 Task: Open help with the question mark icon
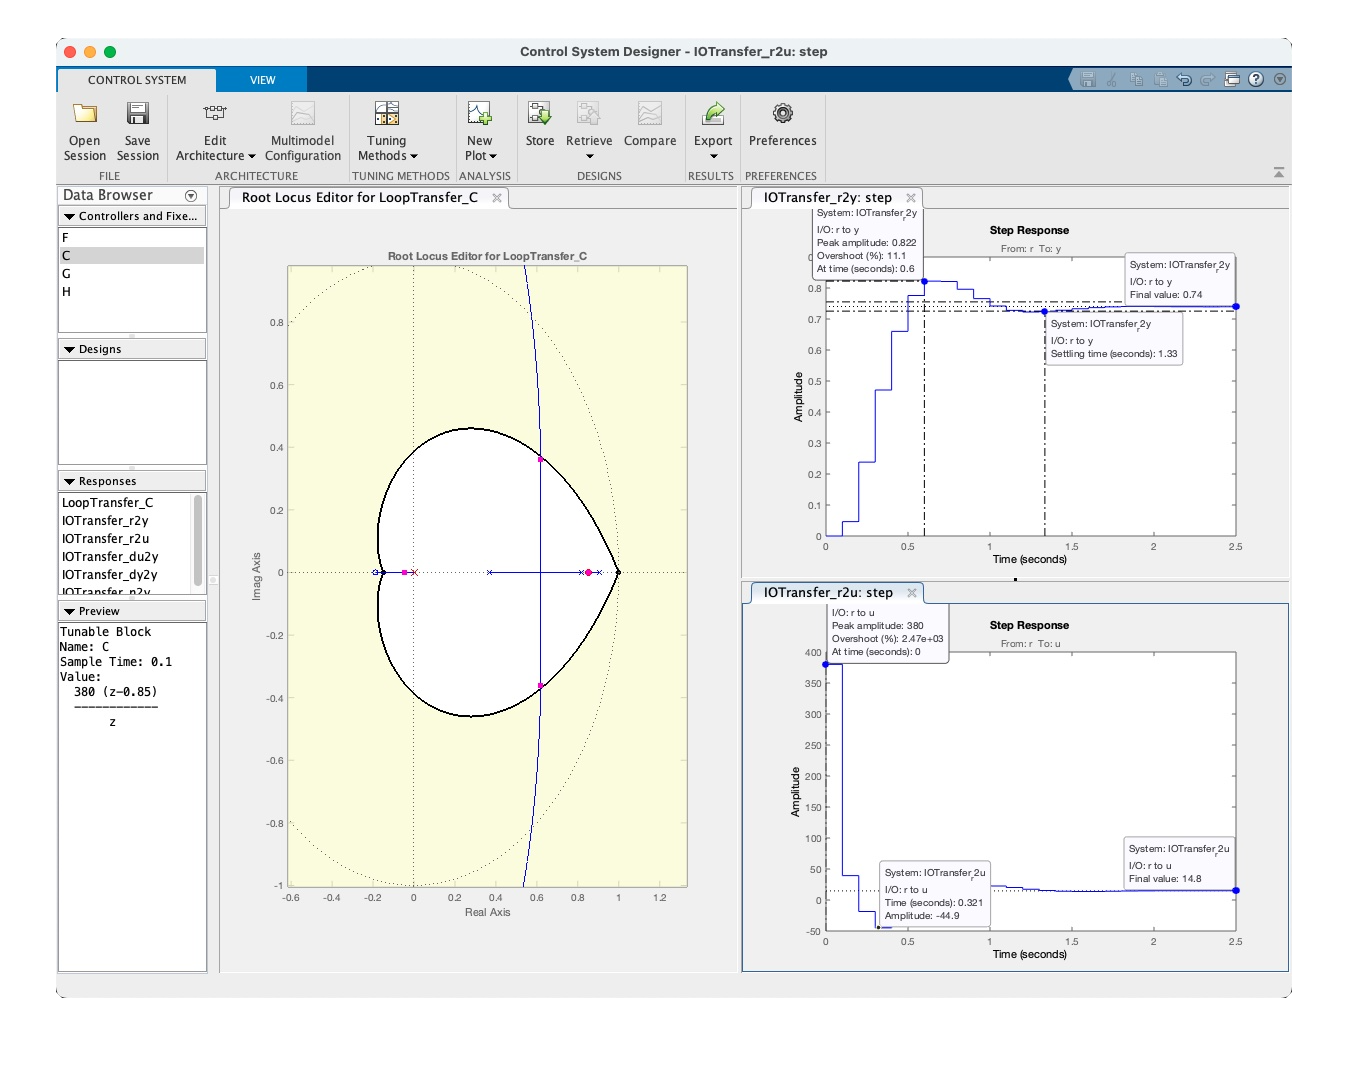coord(1256,79)
